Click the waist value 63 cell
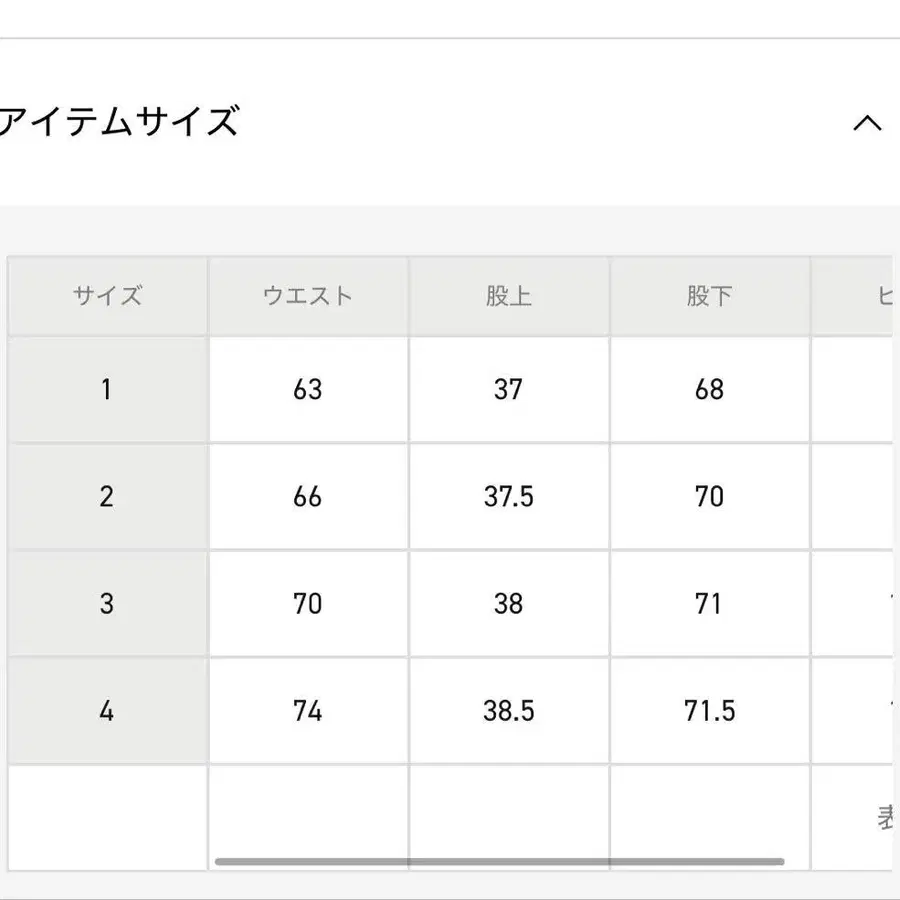Screen dimensions: 900x900 coord(307,389)
